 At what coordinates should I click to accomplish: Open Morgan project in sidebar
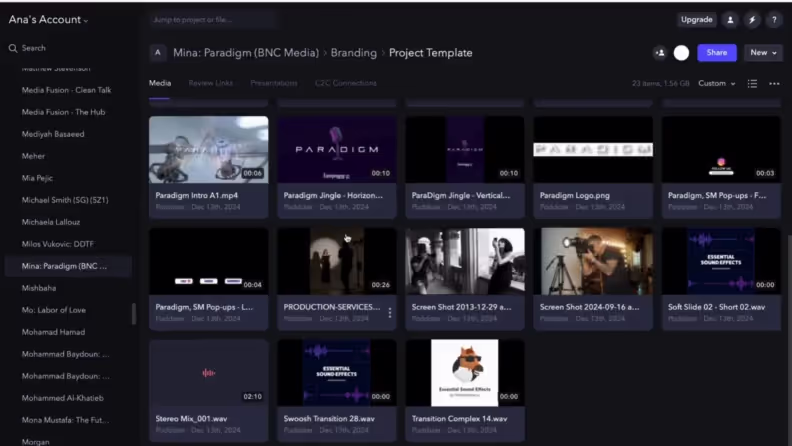[x=35, y=441]
